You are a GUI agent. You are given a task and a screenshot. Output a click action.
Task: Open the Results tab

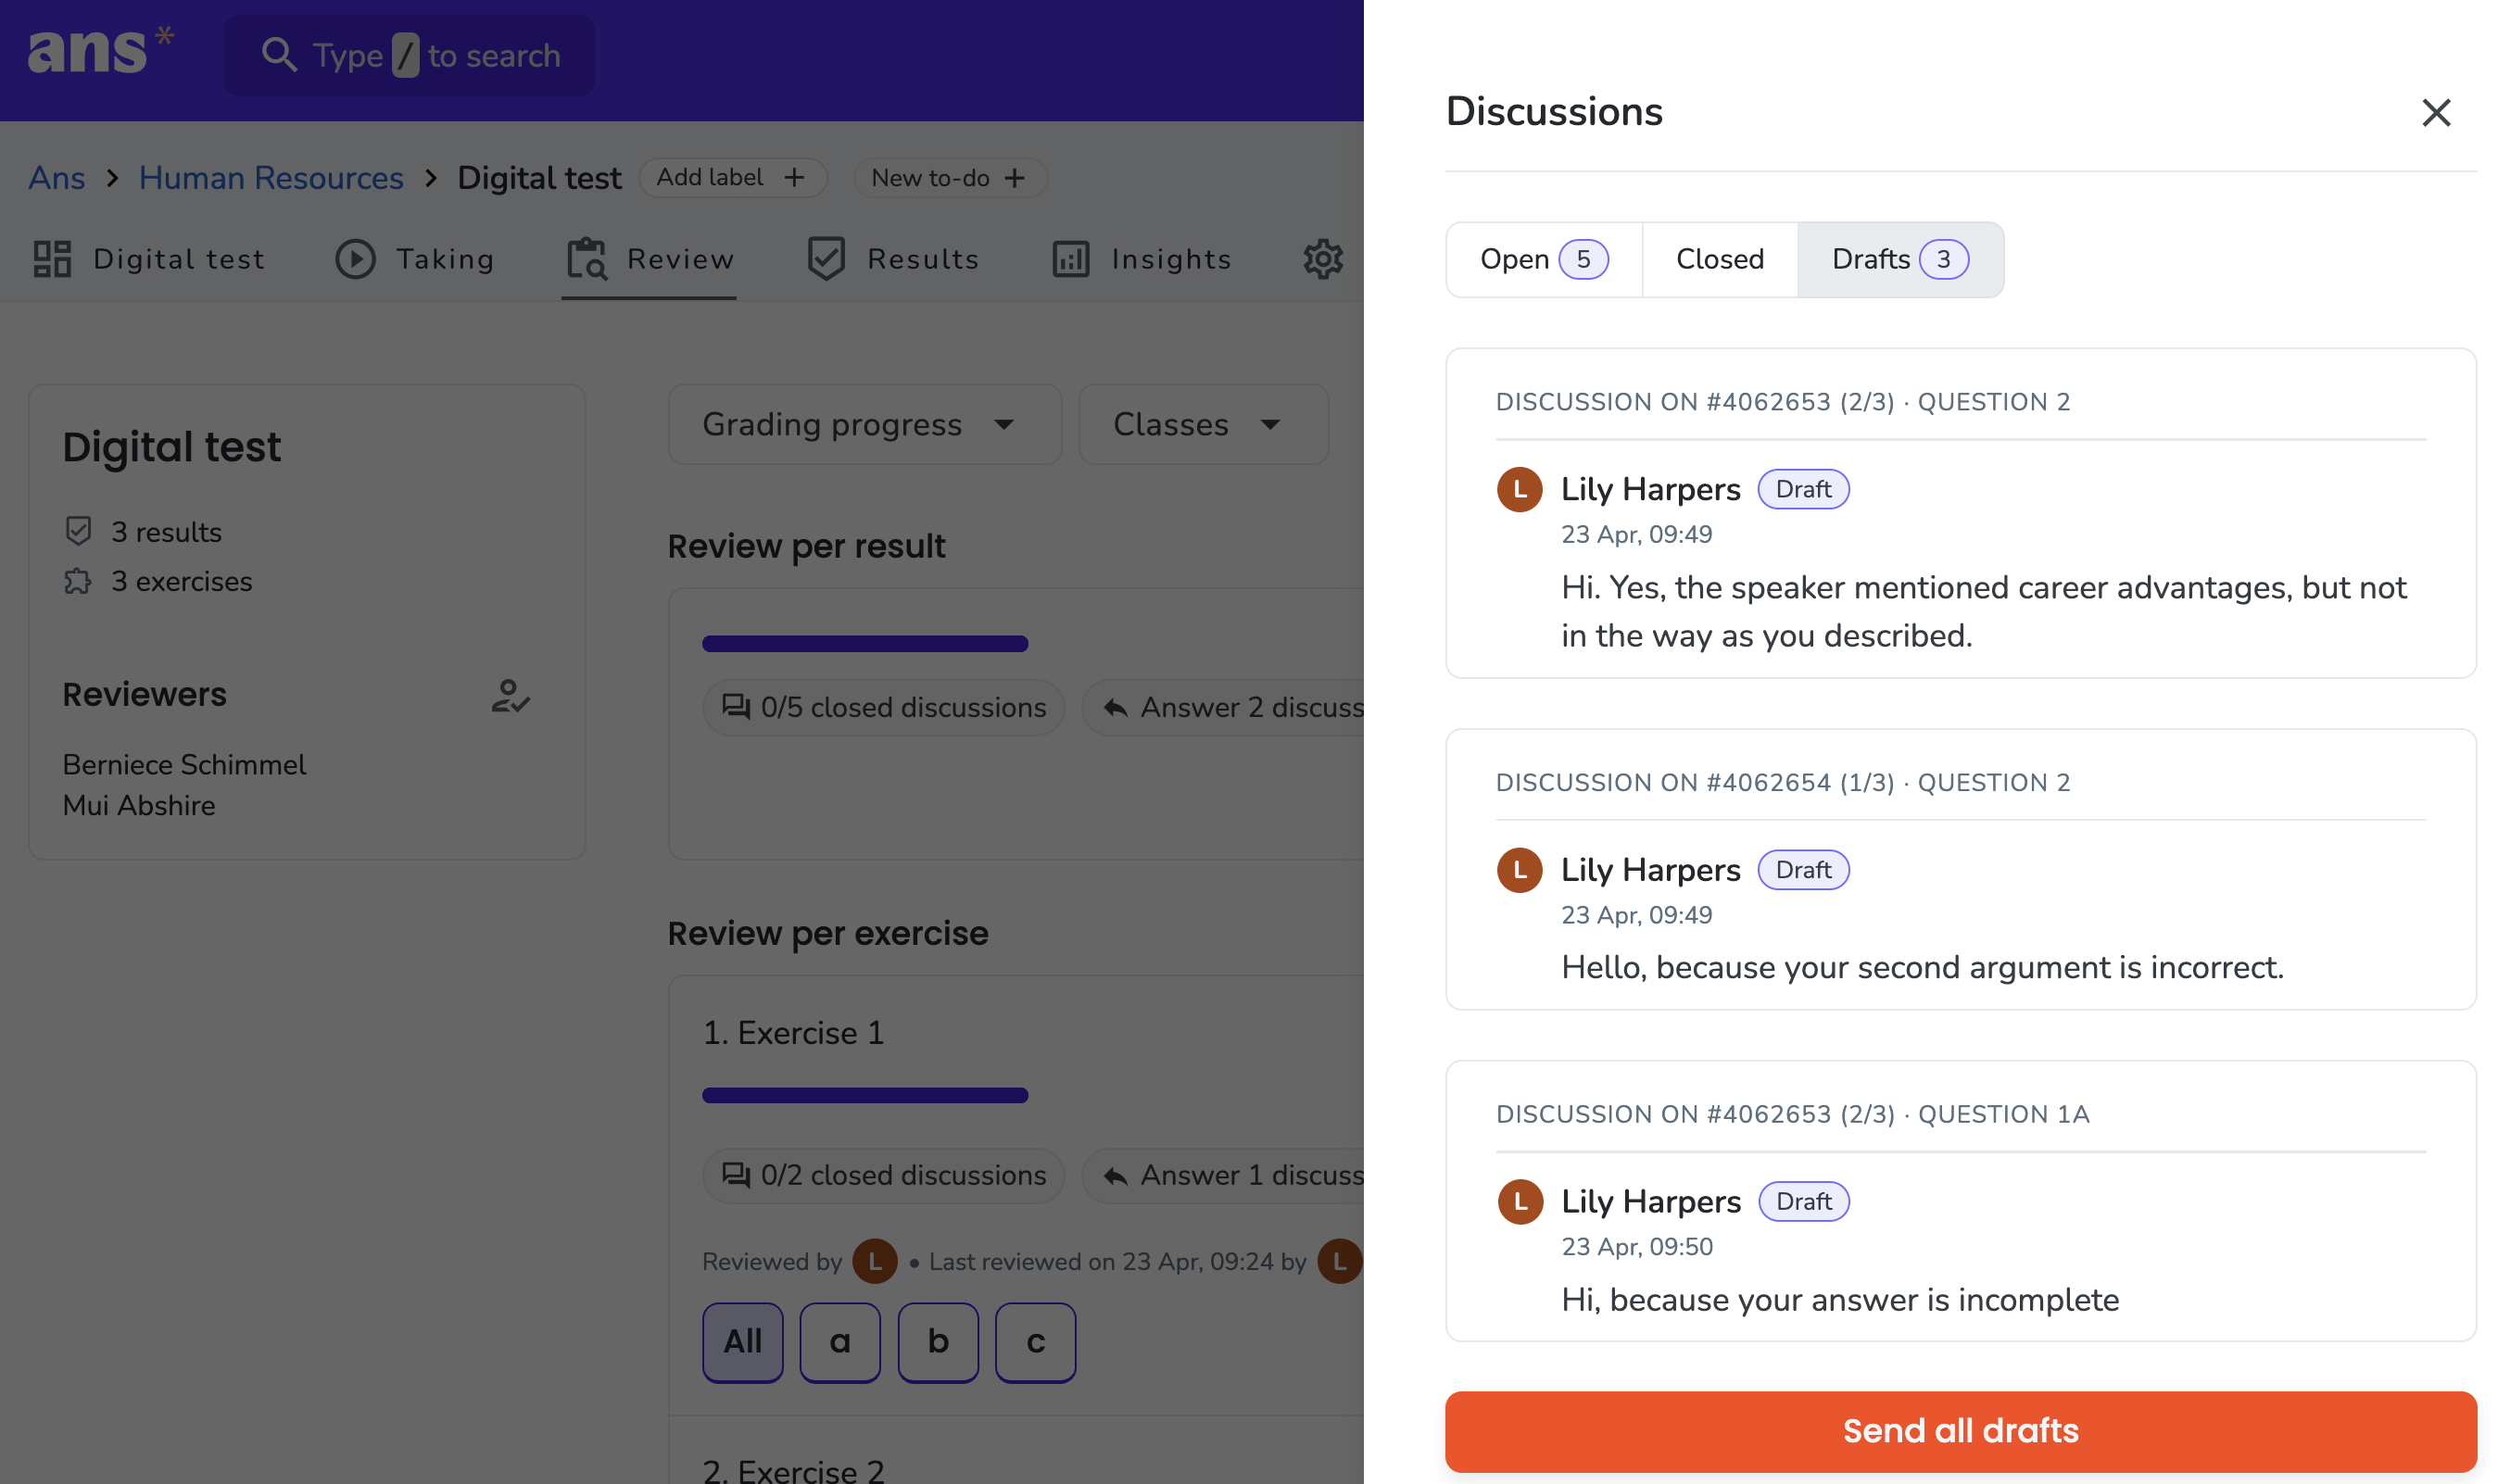(892, 259)
